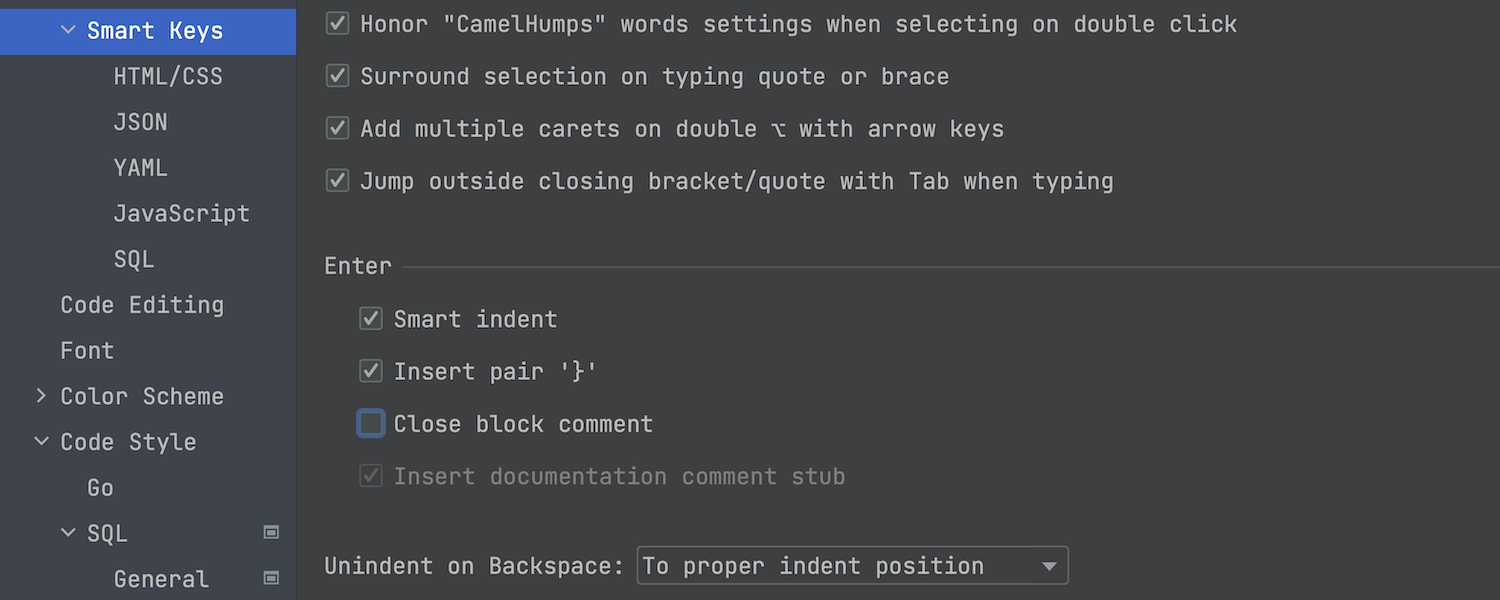Open the JavaScript smart keys page
Screen dimensions: 1500x600
coord(182,213)
